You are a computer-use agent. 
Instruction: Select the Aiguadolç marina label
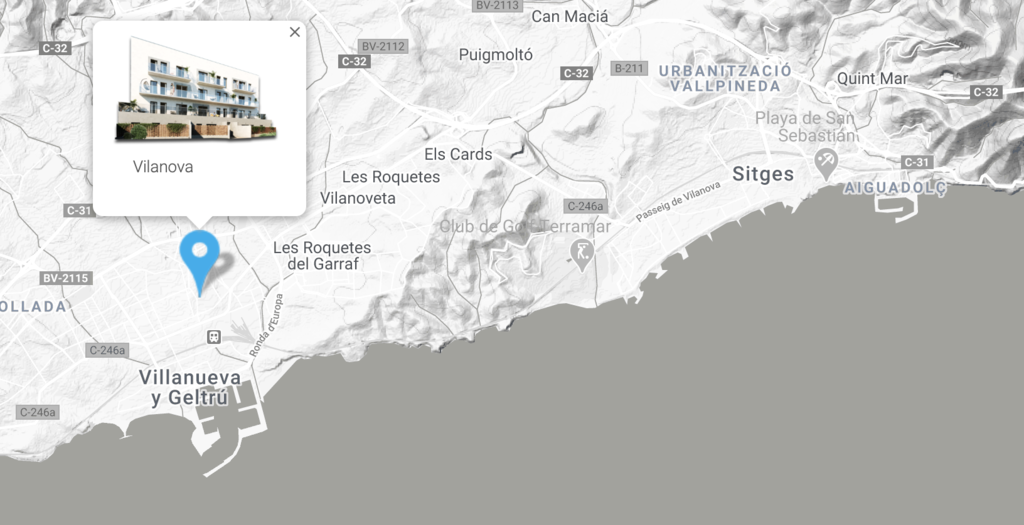tap(895, 188)
